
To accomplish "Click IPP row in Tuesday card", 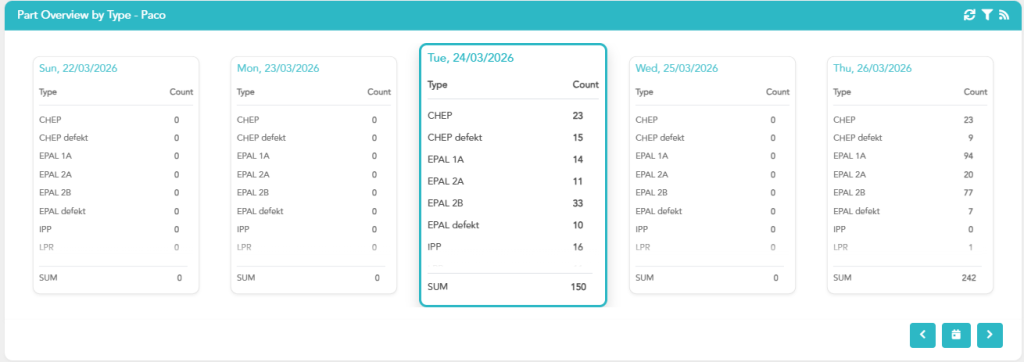I will [512, 247].
